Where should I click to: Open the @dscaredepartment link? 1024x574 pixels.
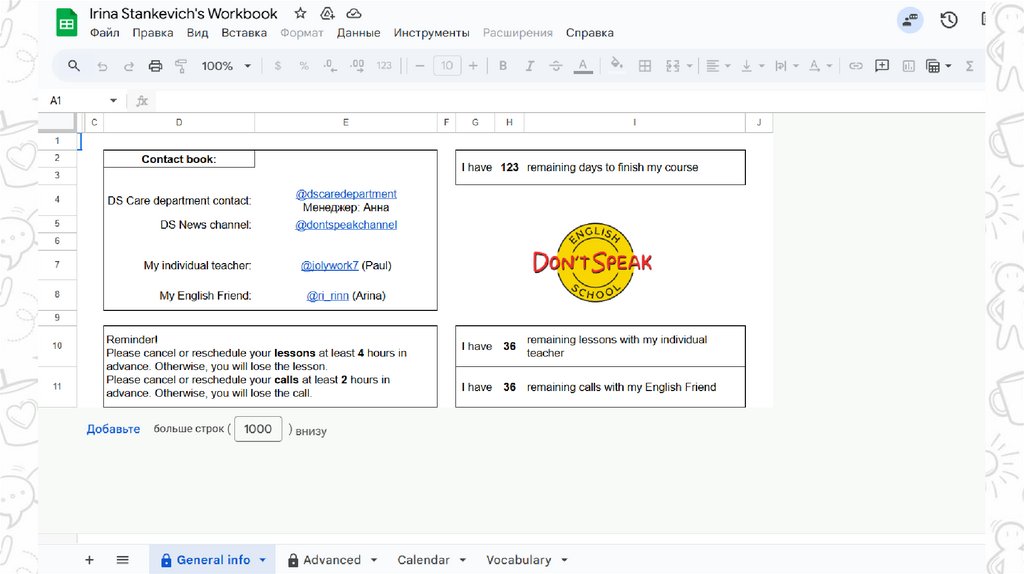pyautogui.click(x=346, y=194)
